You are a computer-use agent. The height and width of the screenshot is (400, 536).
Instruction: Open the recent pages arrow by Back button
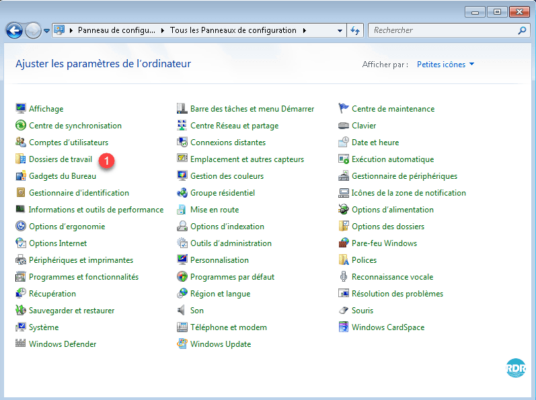pos(46,31)
